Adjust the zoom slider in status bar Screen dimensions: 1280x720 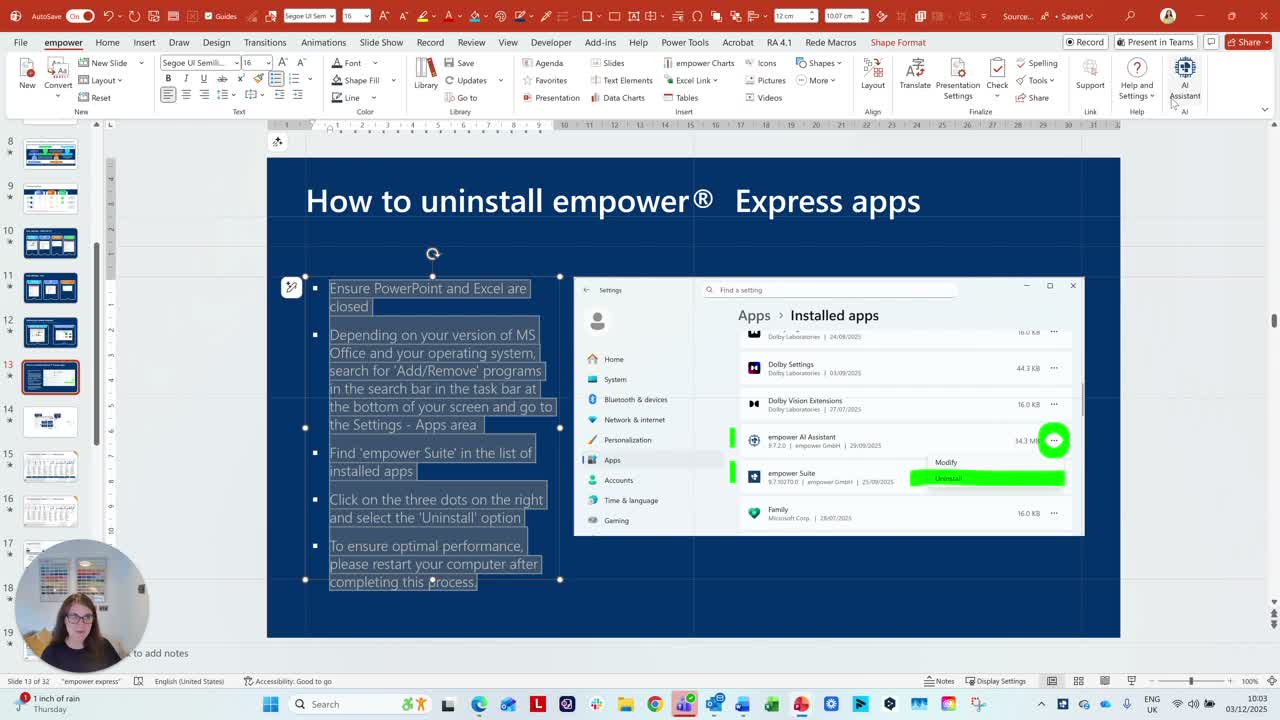(x=1190, y=681)
